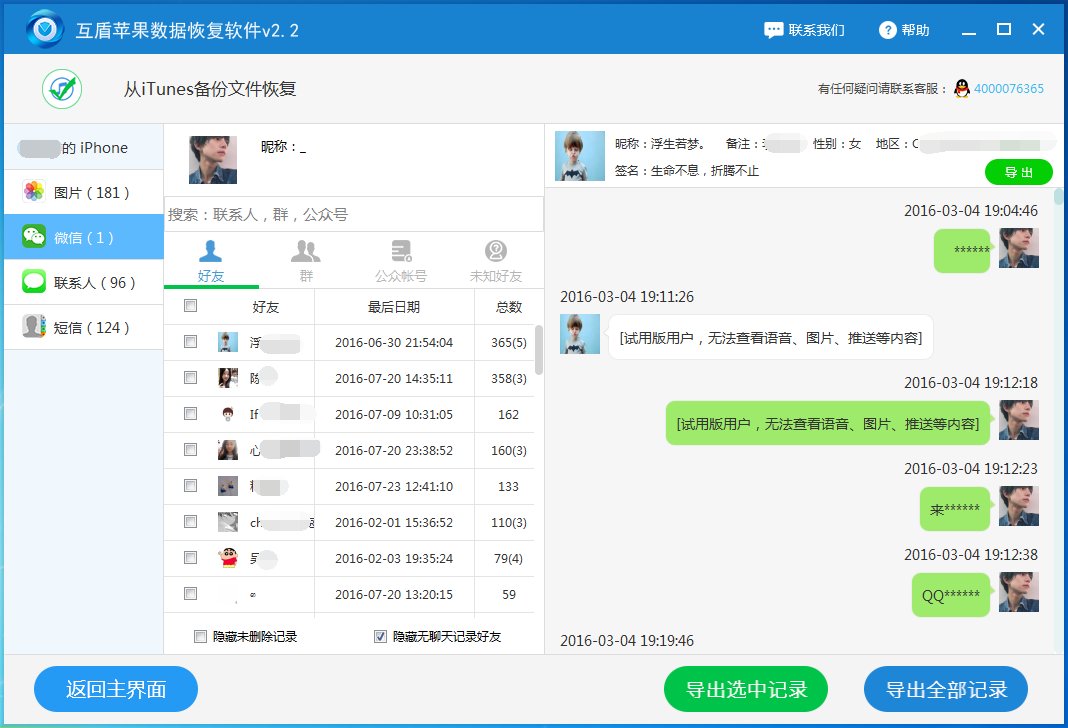Toggle the select-all checkbox in 好友 header
Screen dimensions: 1068x728
point(191,306)
